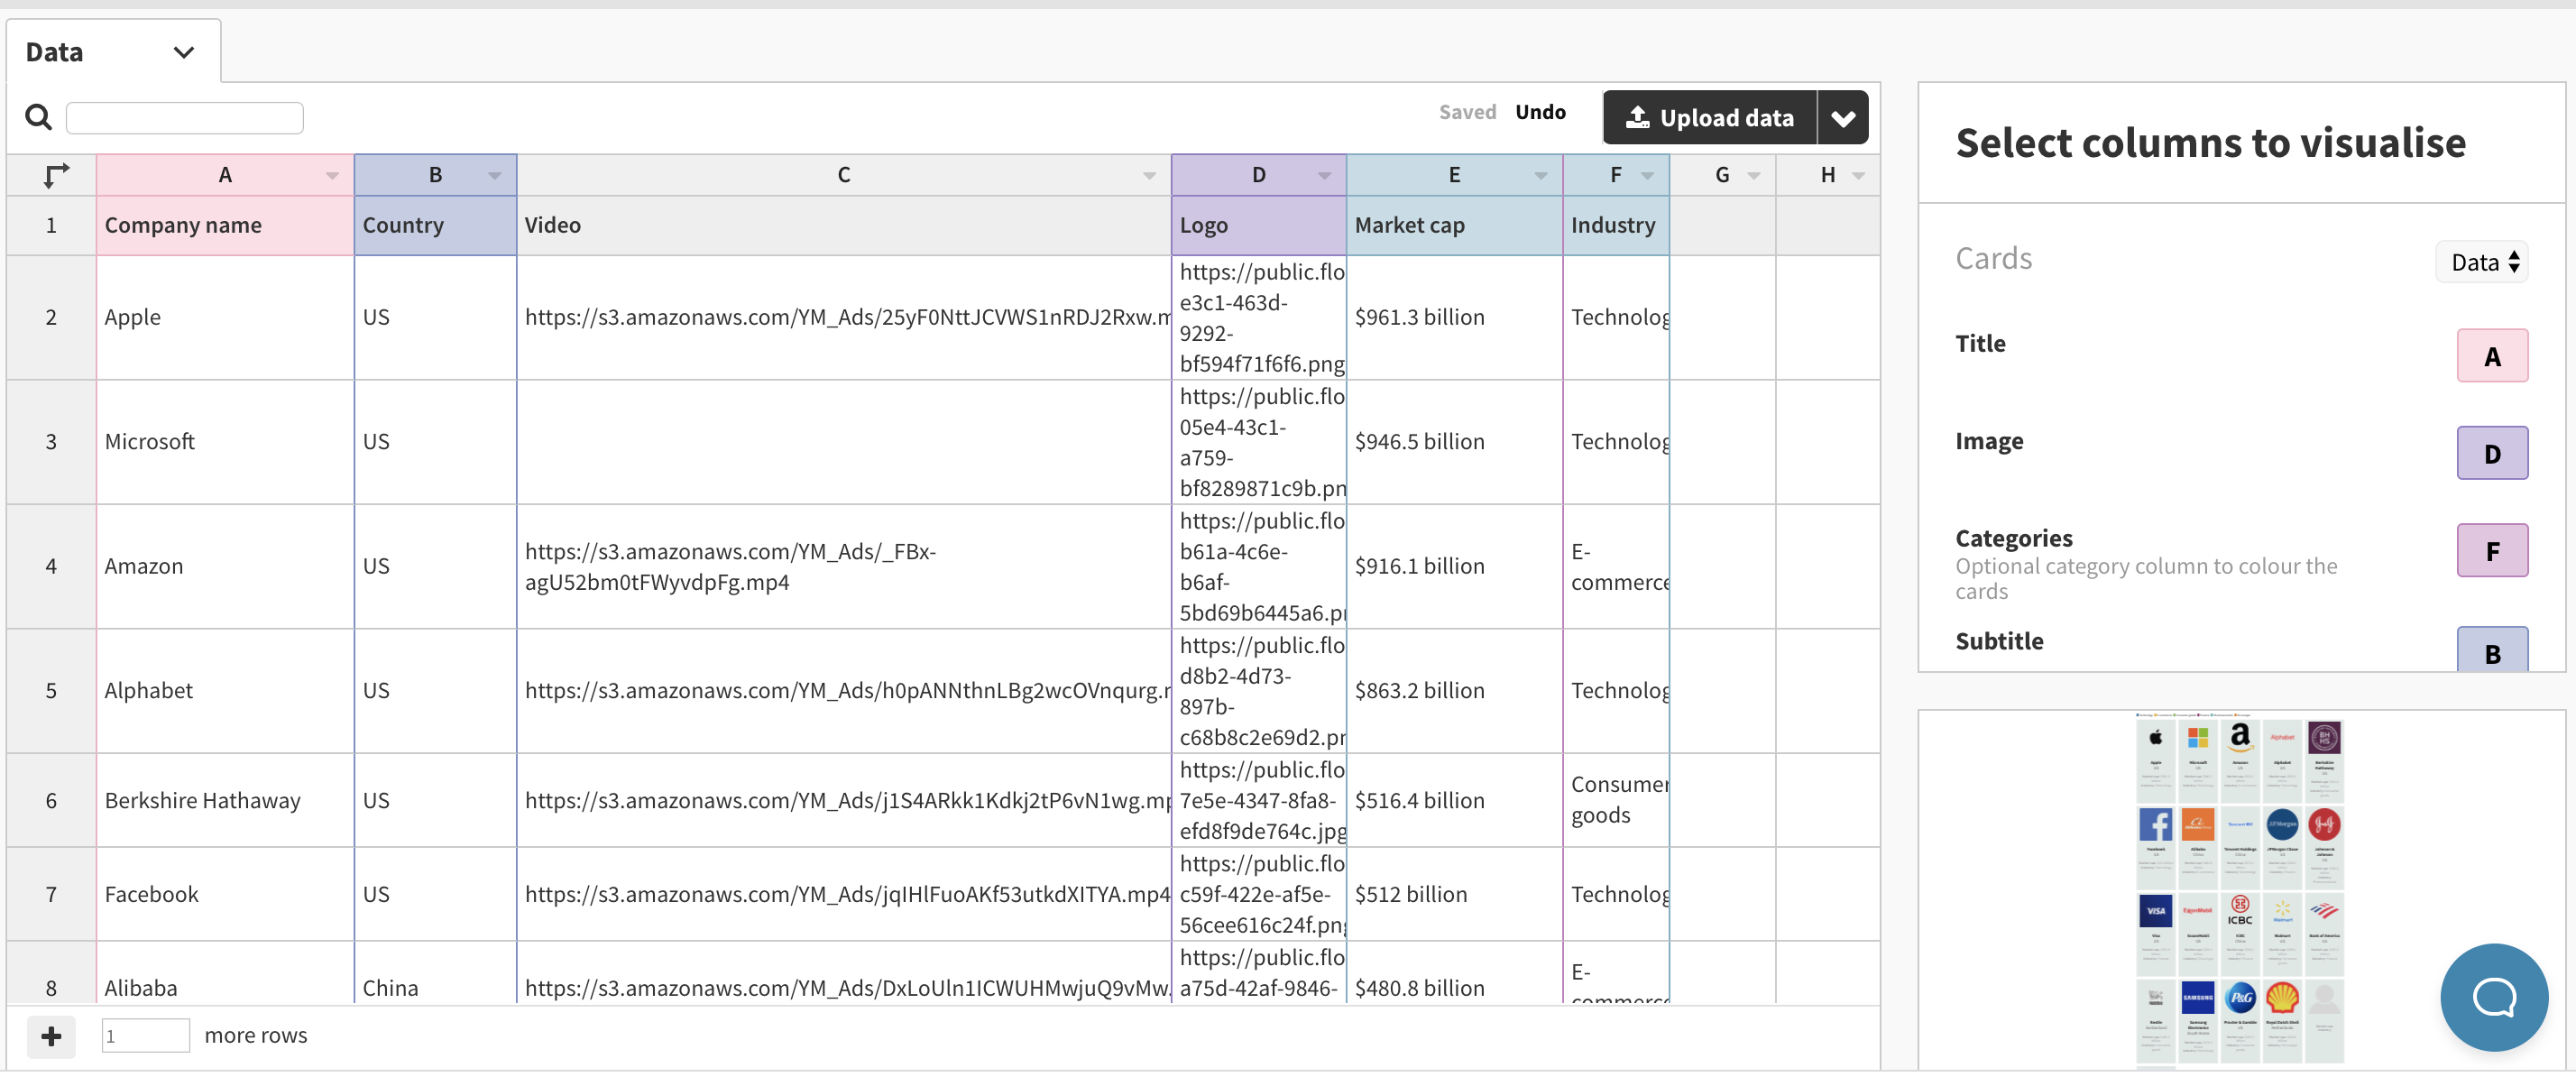Select Microsoft's empty Video cell
This screenshot has width=2576, height=1077.
pyautogui.click(x=844, y=442)
